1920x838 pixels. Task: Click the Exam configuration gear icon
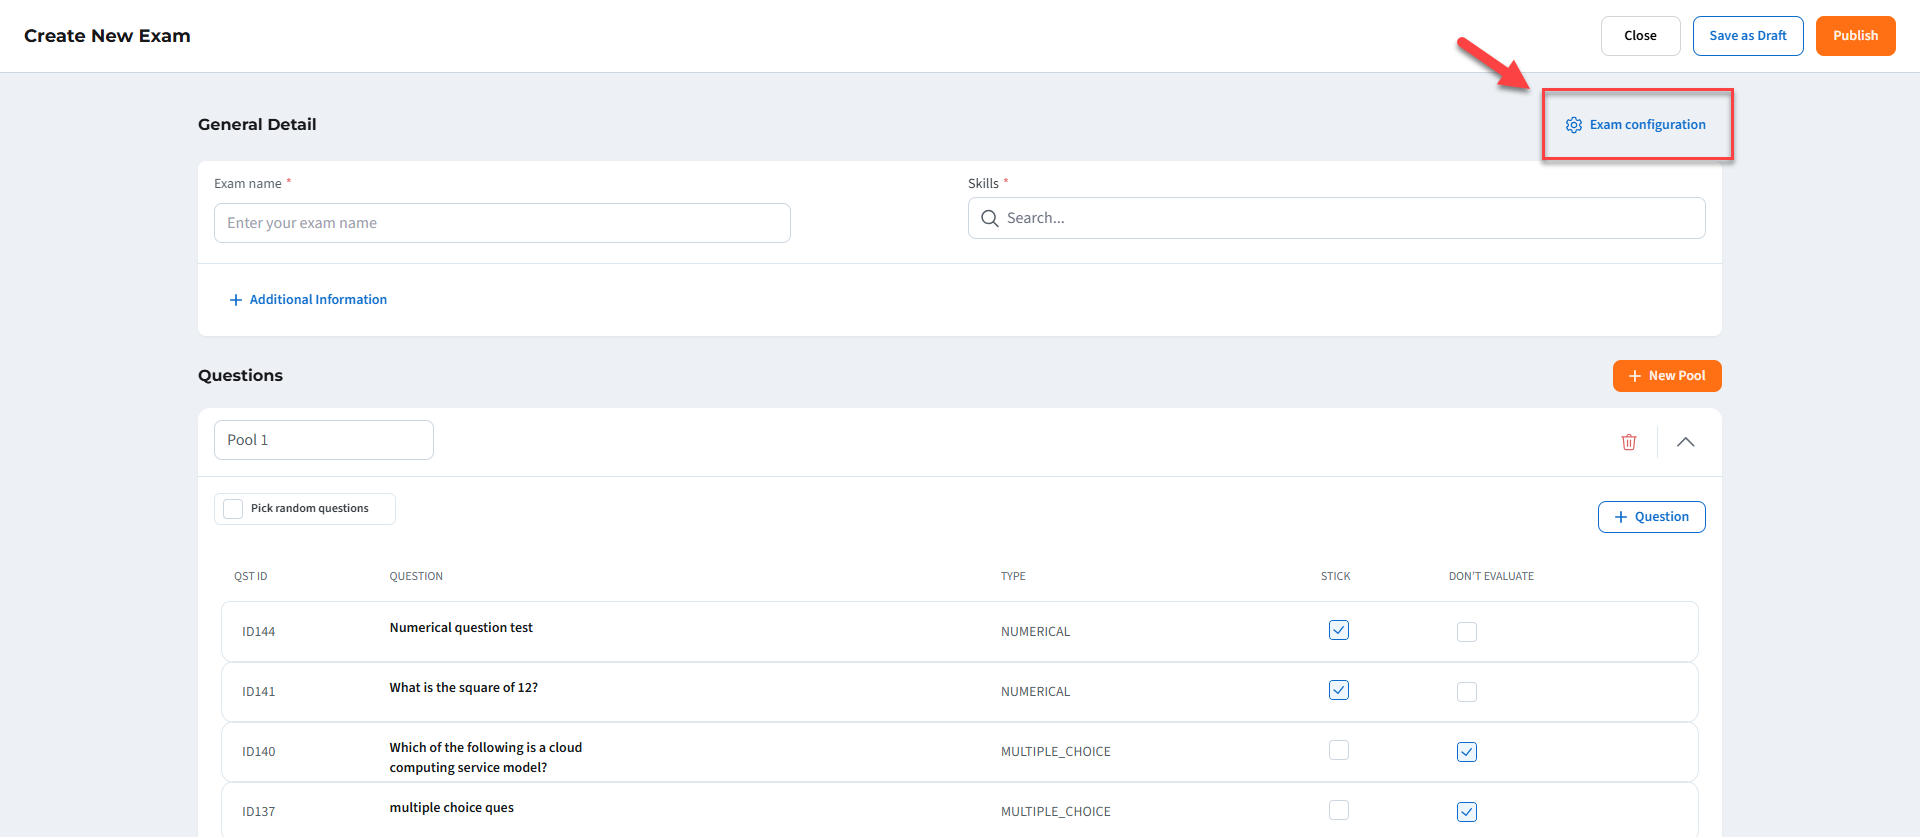click(1574, 125)
